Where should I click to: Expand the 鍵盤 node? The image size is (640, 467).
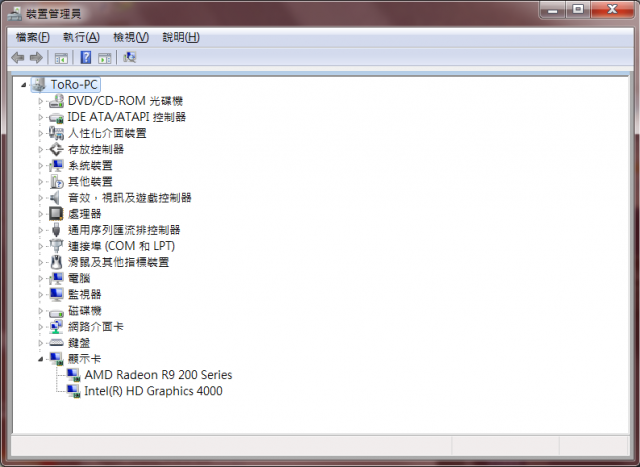click(x=40, y=343)
